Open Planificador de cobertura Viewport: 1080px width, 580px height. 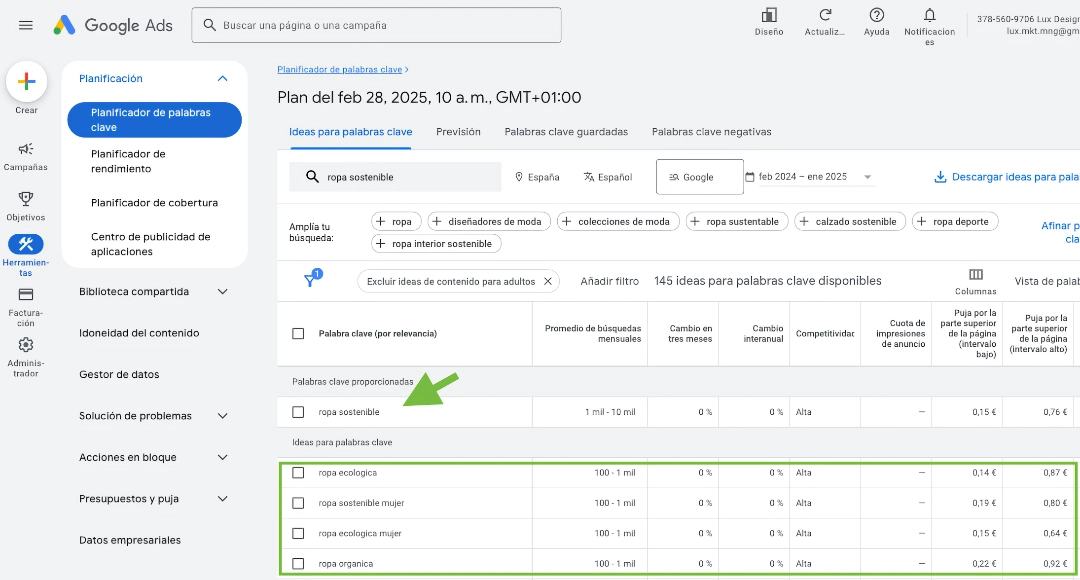(154, 203)
